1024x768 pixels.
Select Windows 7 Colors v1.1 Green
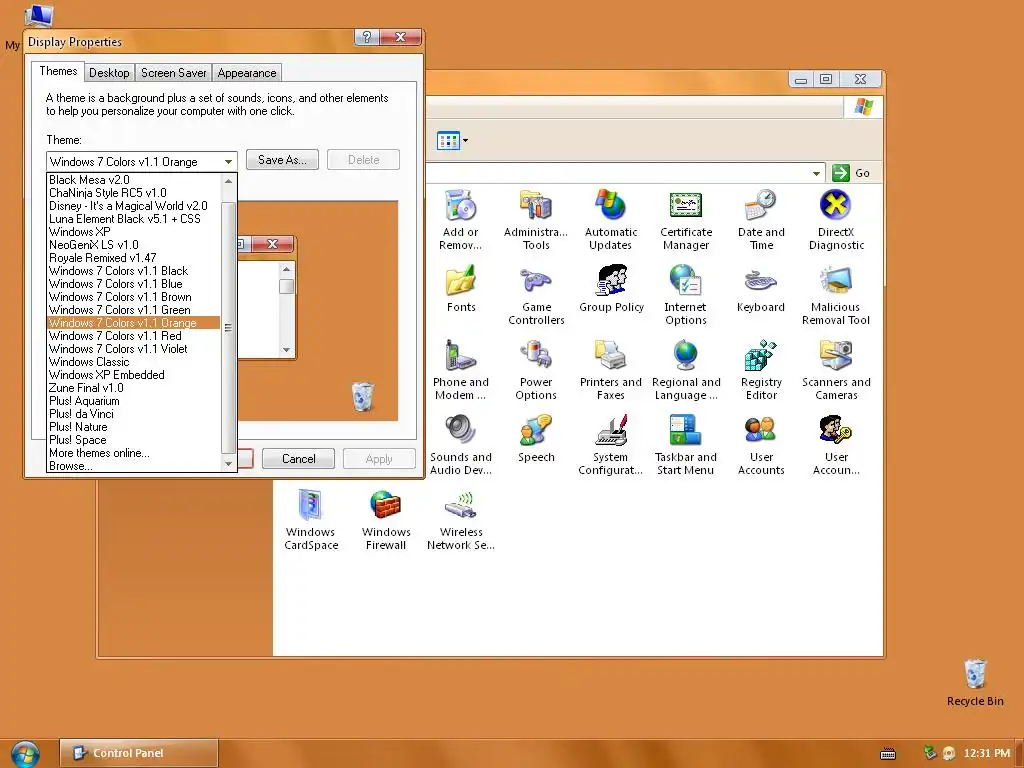pyautogui.click(x=134, y=310)
